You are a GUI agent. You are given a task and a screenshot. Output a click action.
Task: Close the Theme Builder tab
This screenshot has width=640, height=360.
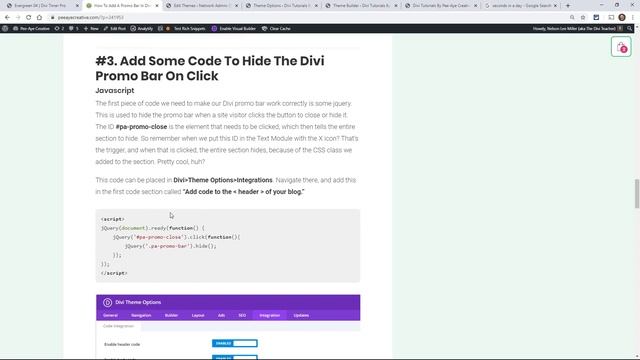point(396,6)
